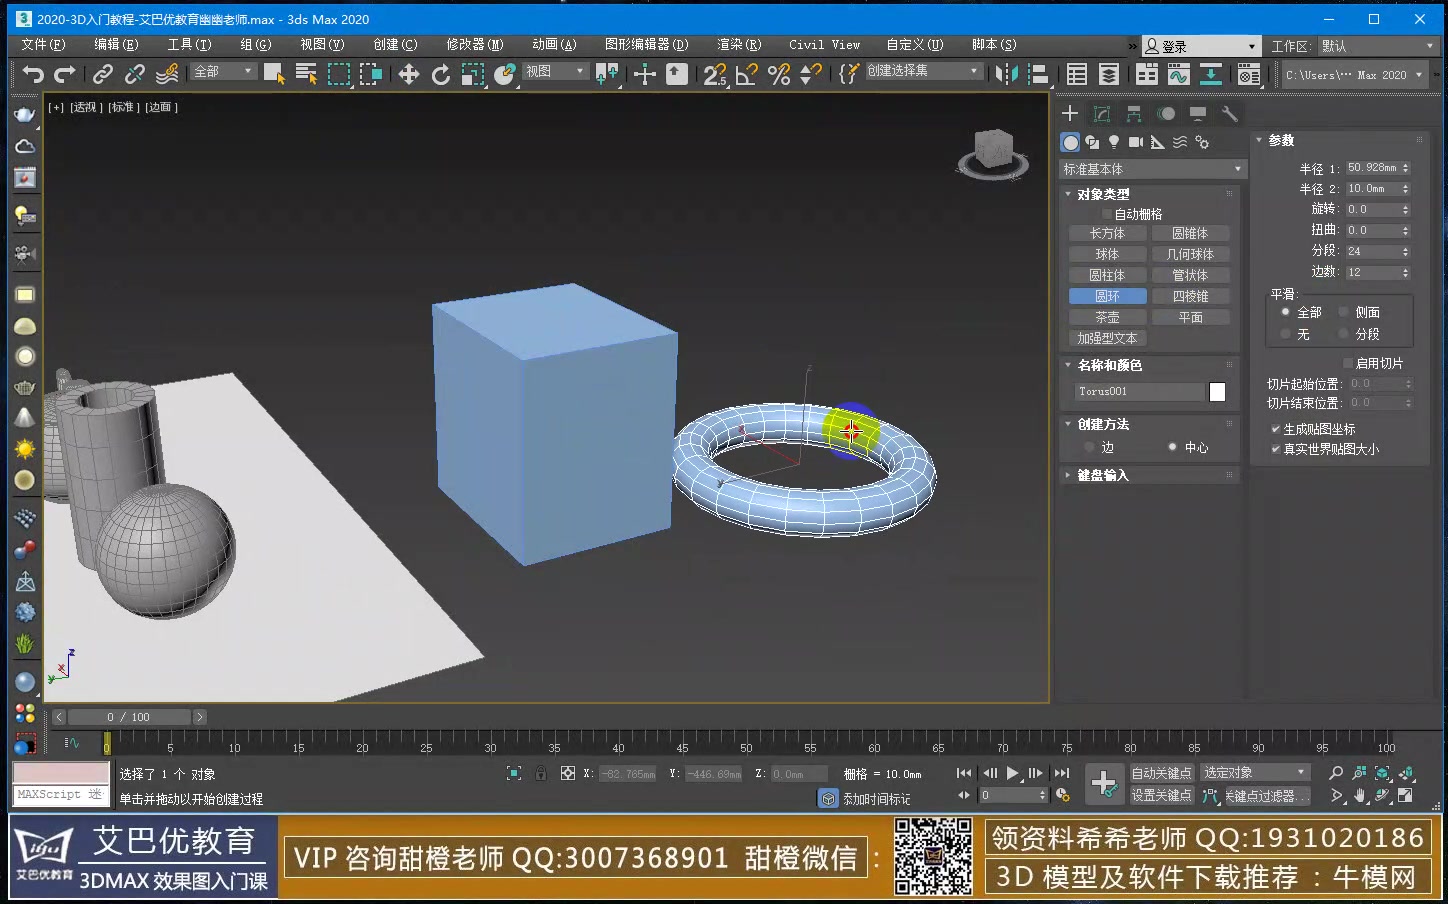The height and width of the screenshot is (904, 1448).
Task: Select the Cameras creation category icon
Action: tap(1134, 142)
